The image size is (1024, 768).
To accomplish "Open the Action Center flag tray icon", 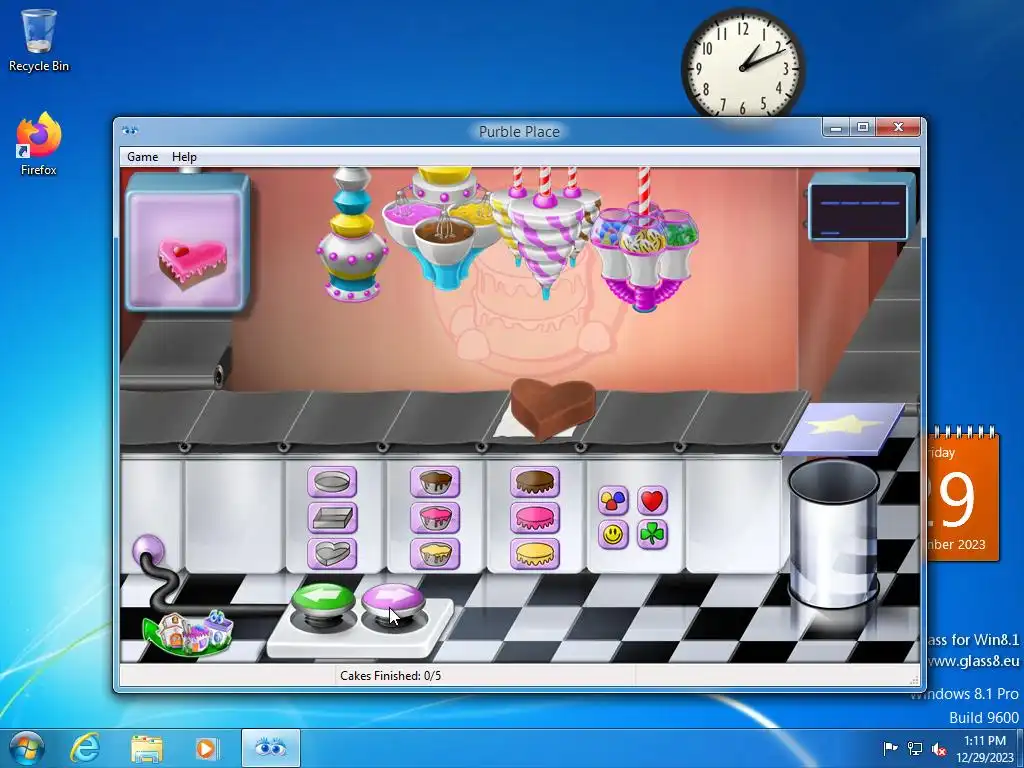I will (889, 748).
